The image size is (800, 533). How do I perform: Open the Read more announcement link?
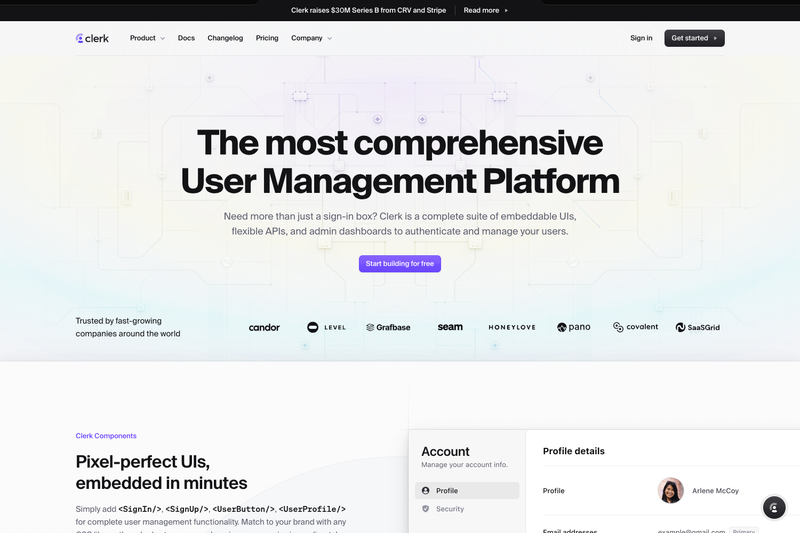tap(486, 10)
